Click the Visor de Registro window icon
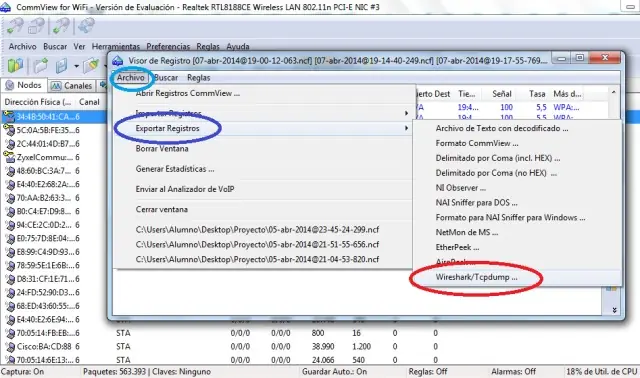Screen dimensions: 640x378 pos(118,61)
